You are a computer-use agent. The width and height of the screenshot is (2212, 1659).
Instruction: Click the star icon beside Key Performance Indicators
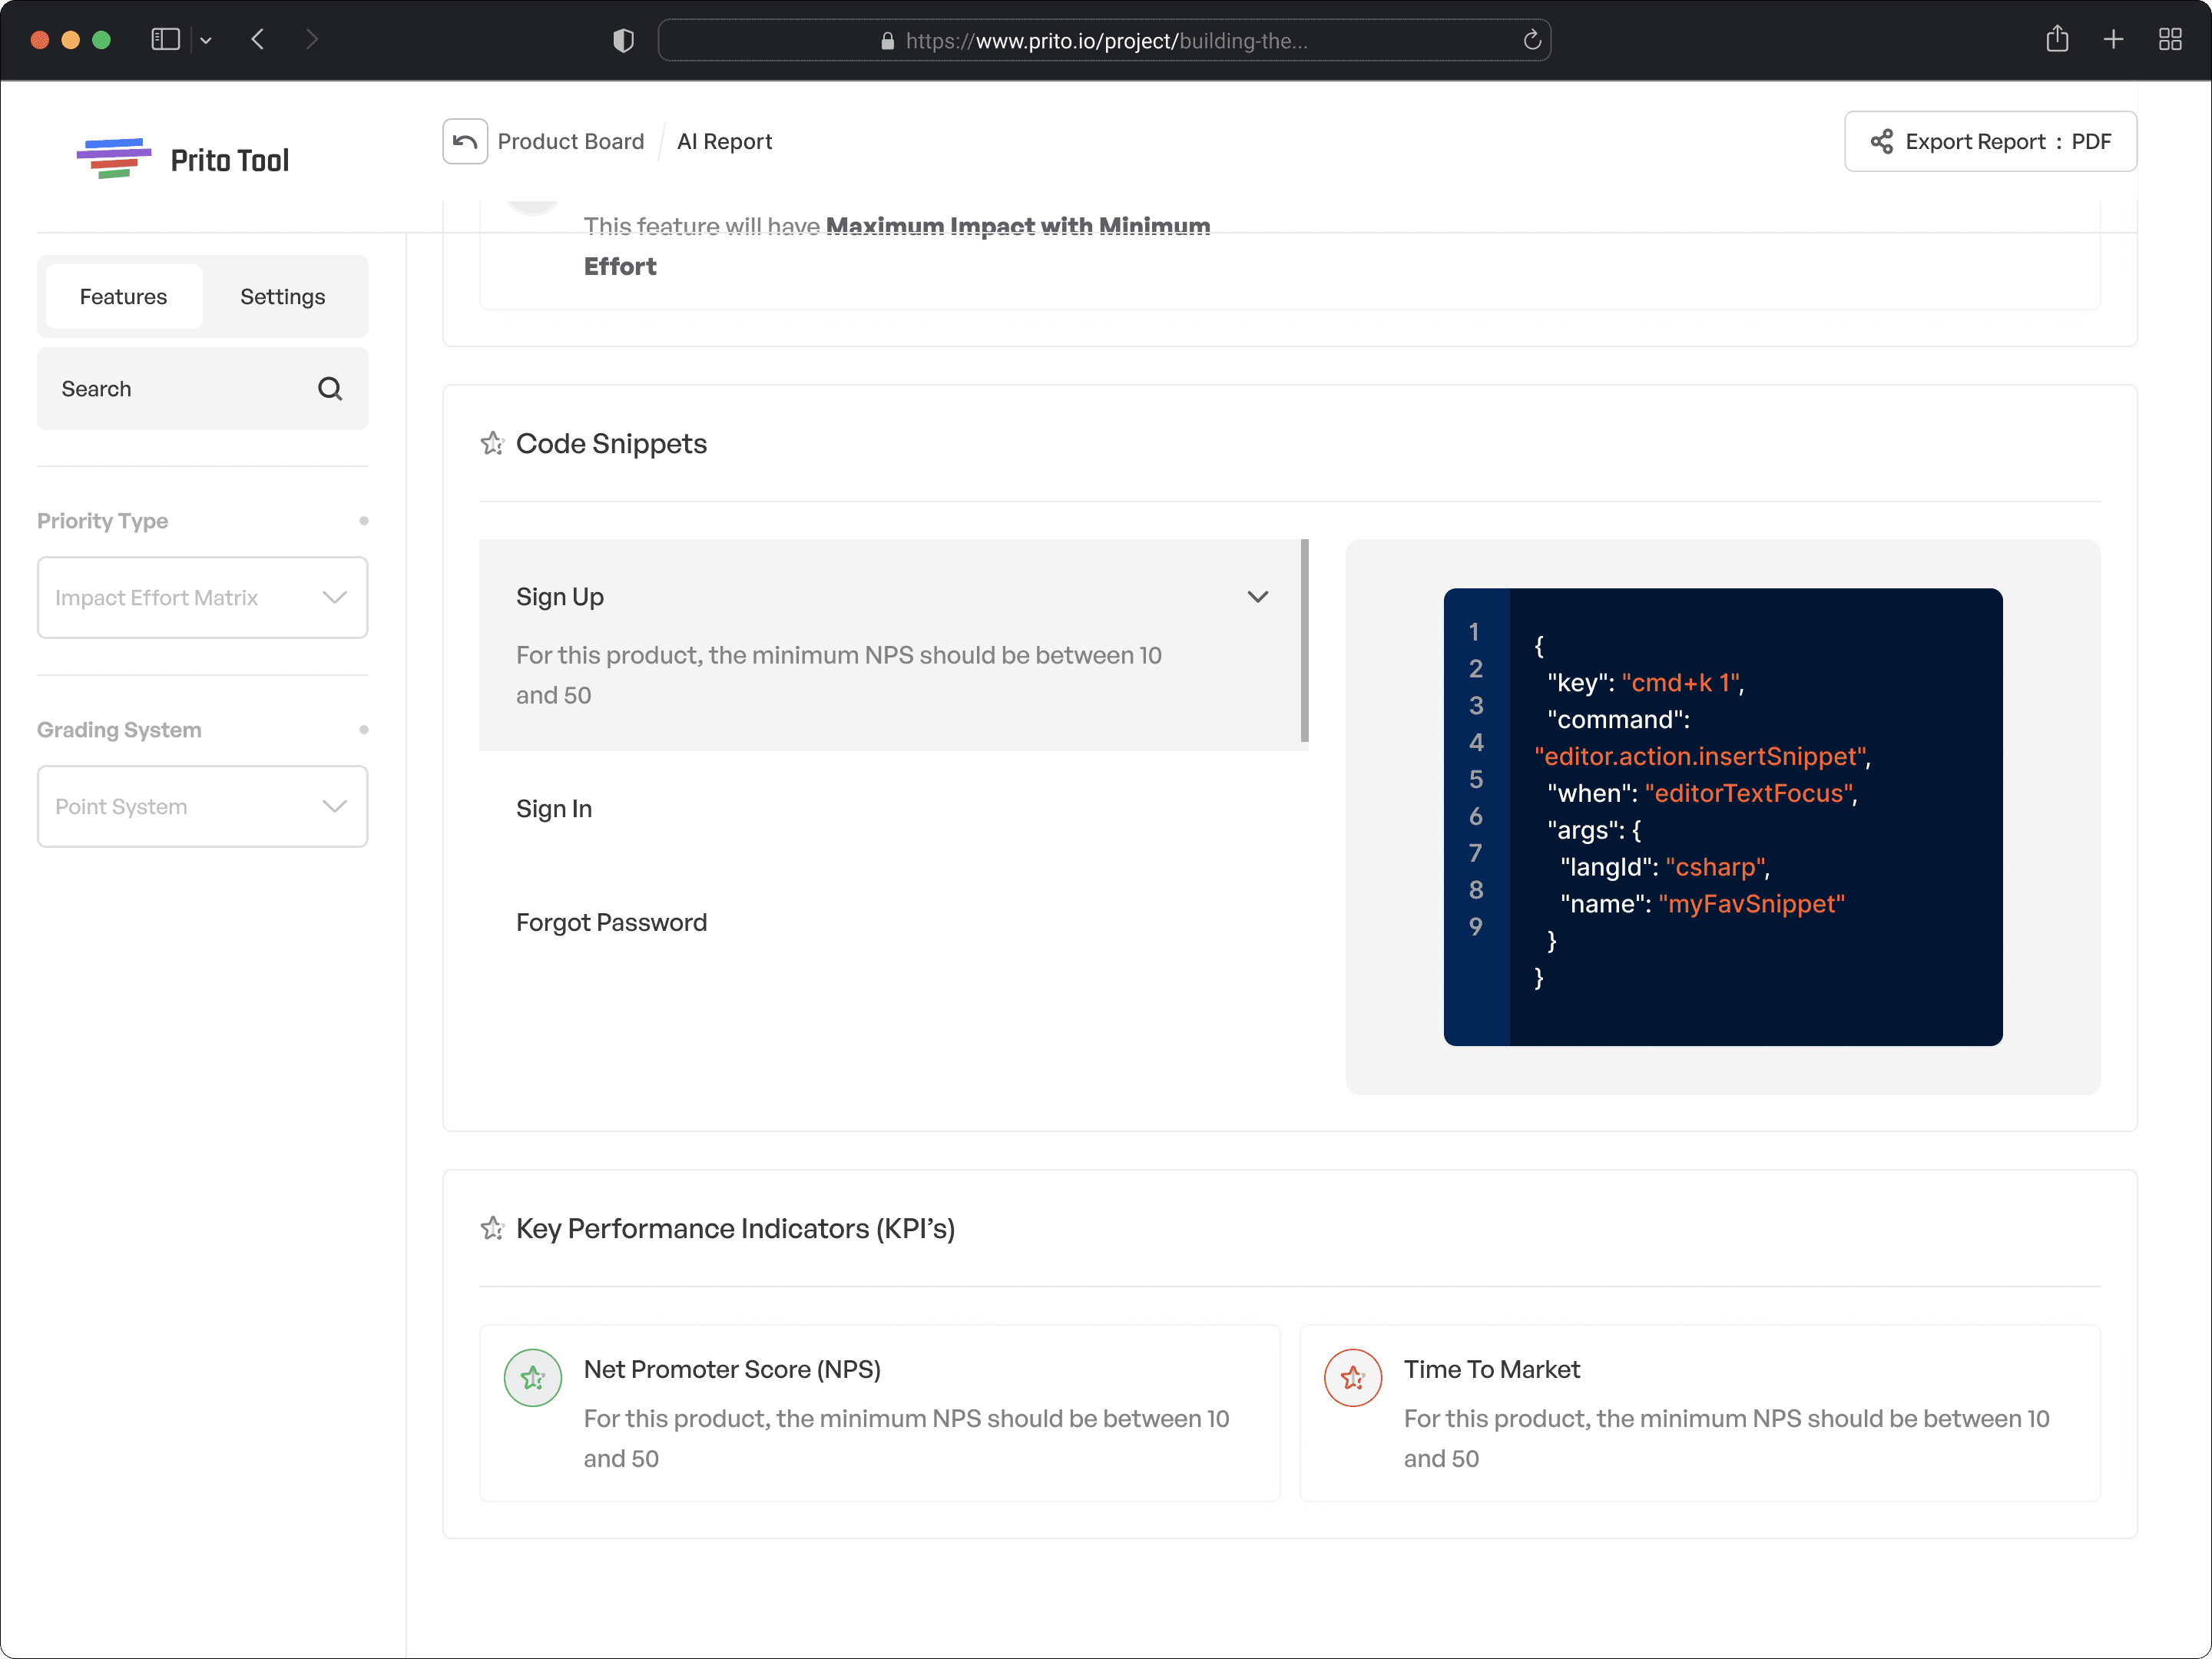click(x=492, y=1228)
